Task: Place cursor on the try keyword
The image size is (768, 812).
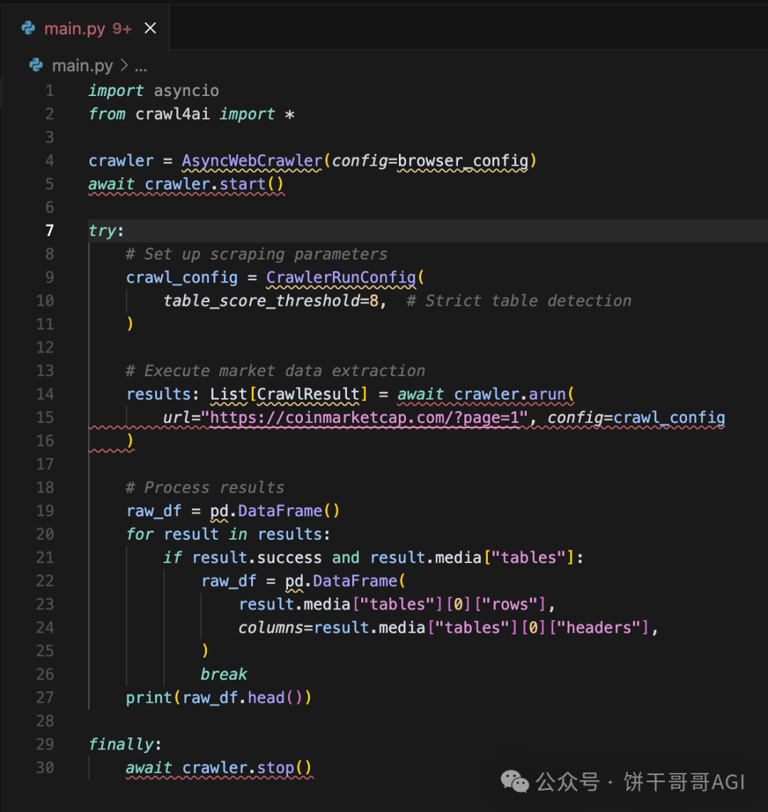Action: (102, 230)
